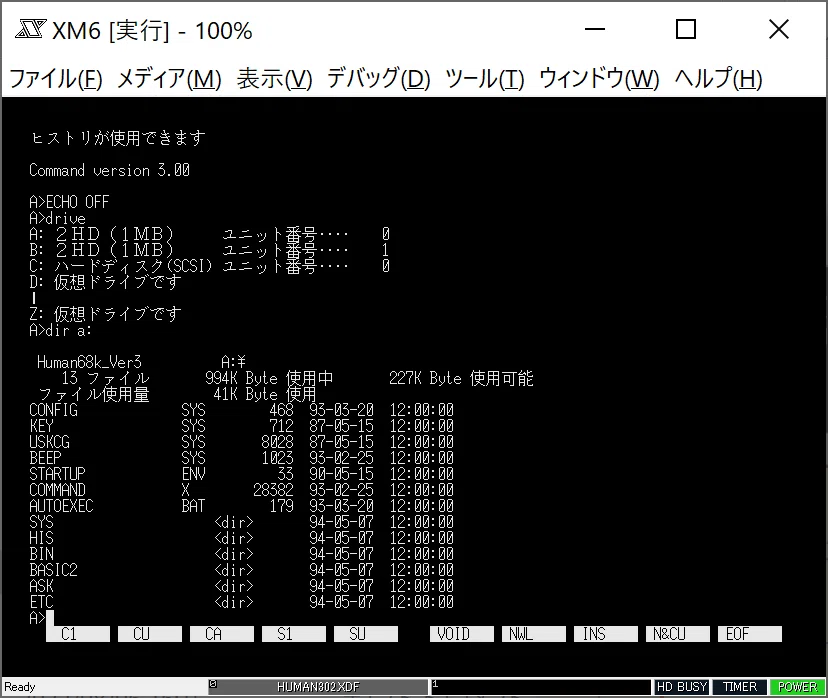This screenshot has width=828, height=698.
Task: Click floppy drive 0 HUMAN302.XDF status
Action: (x=318, y=686)
